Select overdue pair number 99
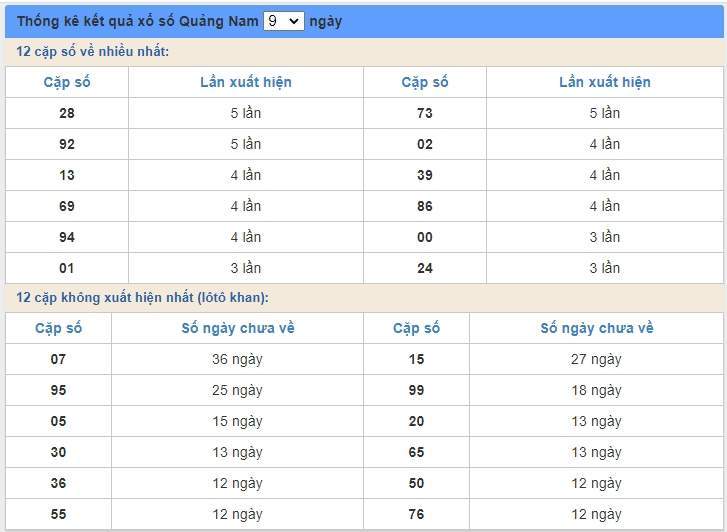 click(x=417, y=390)
